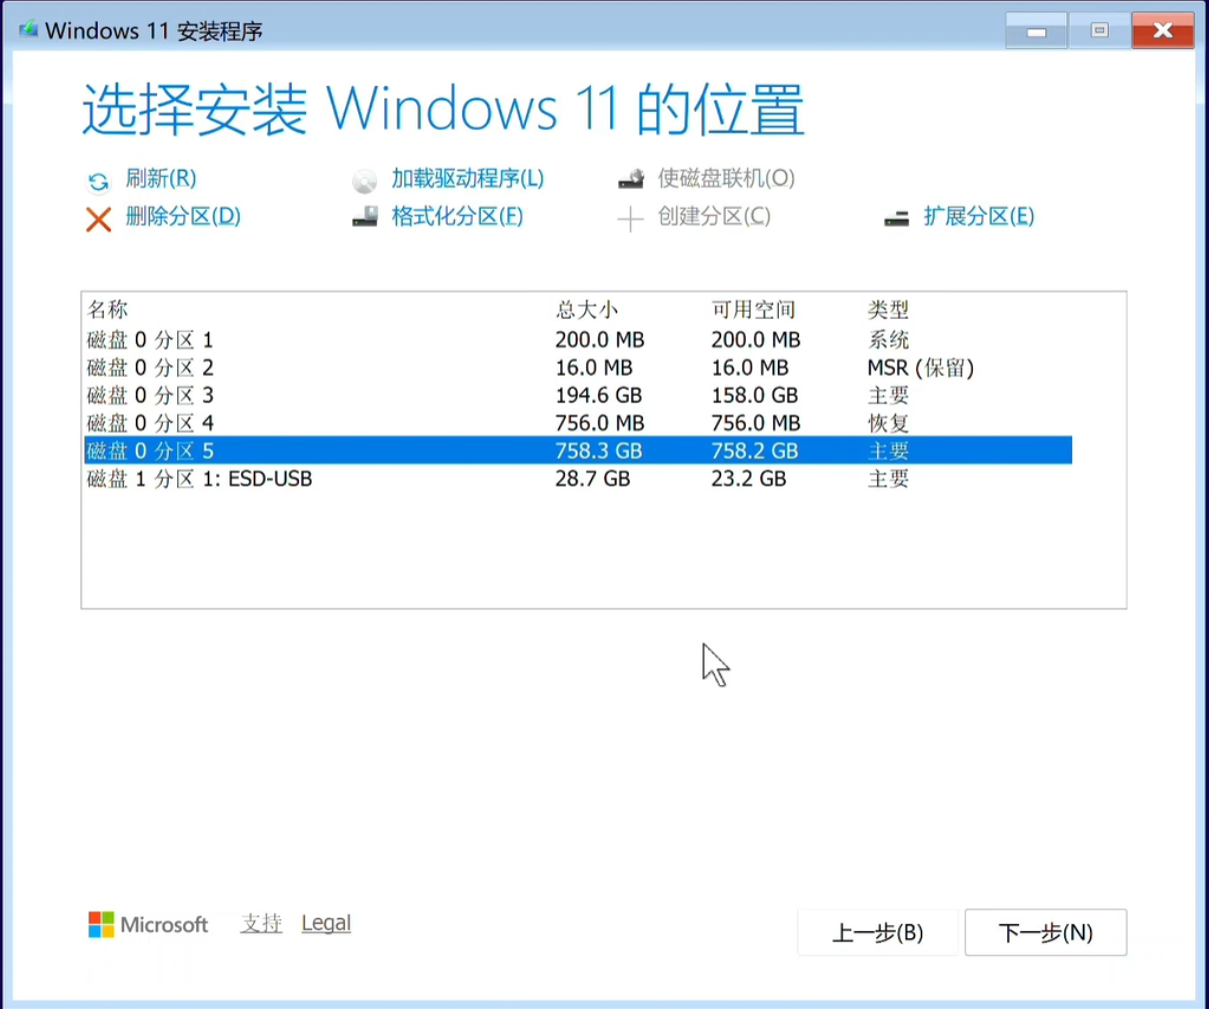Click 删除分区(D) to delete partition
The width and height of the screenshot is (1209, 1009).
[183, 217]
